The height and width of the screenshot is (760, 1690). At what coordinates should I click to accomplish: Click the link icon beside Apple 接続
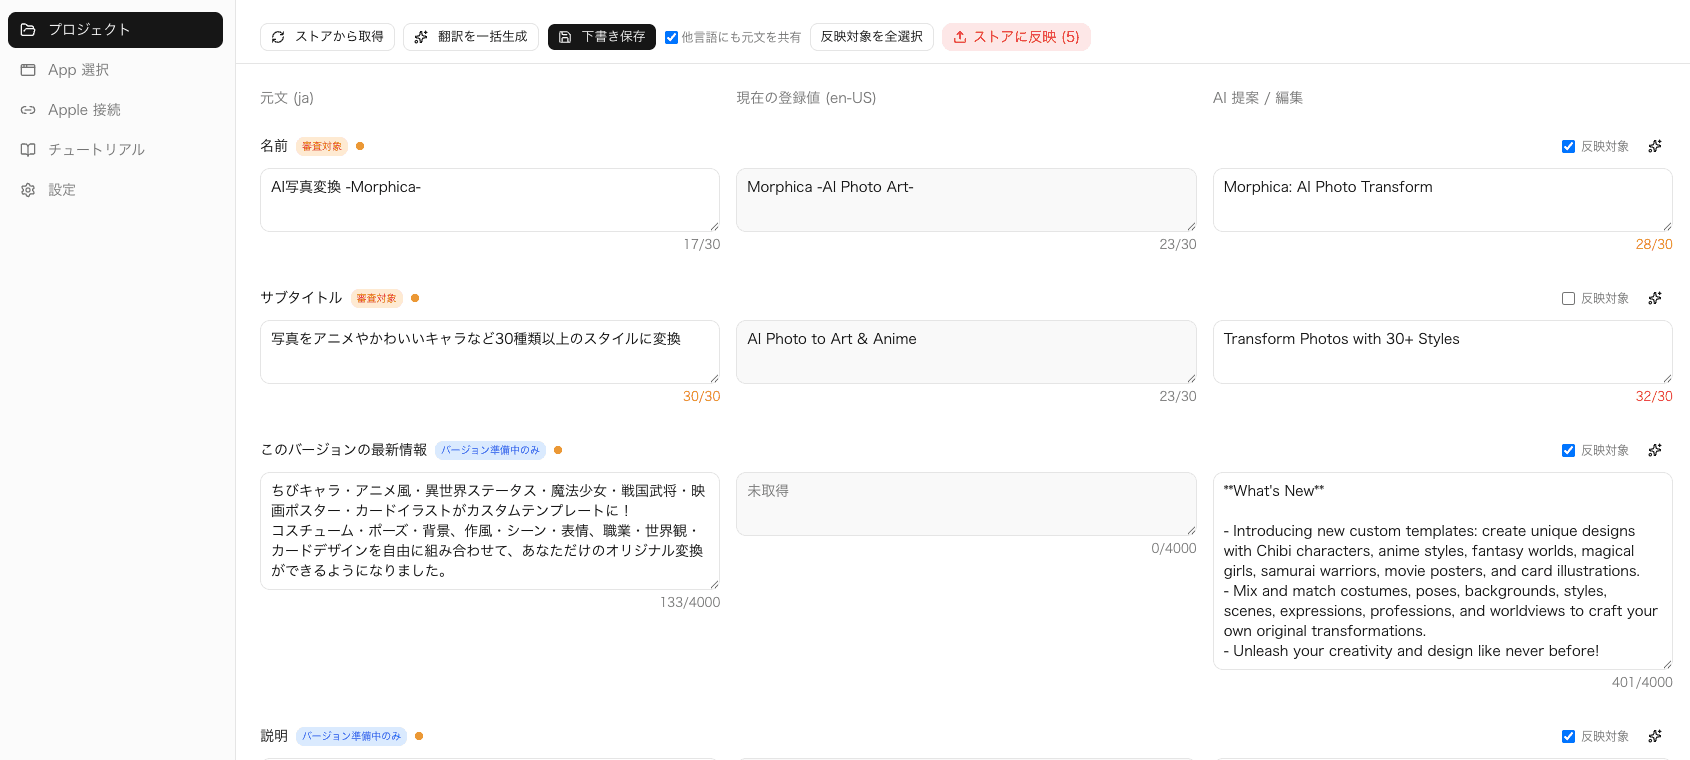[x=28, y=110]
